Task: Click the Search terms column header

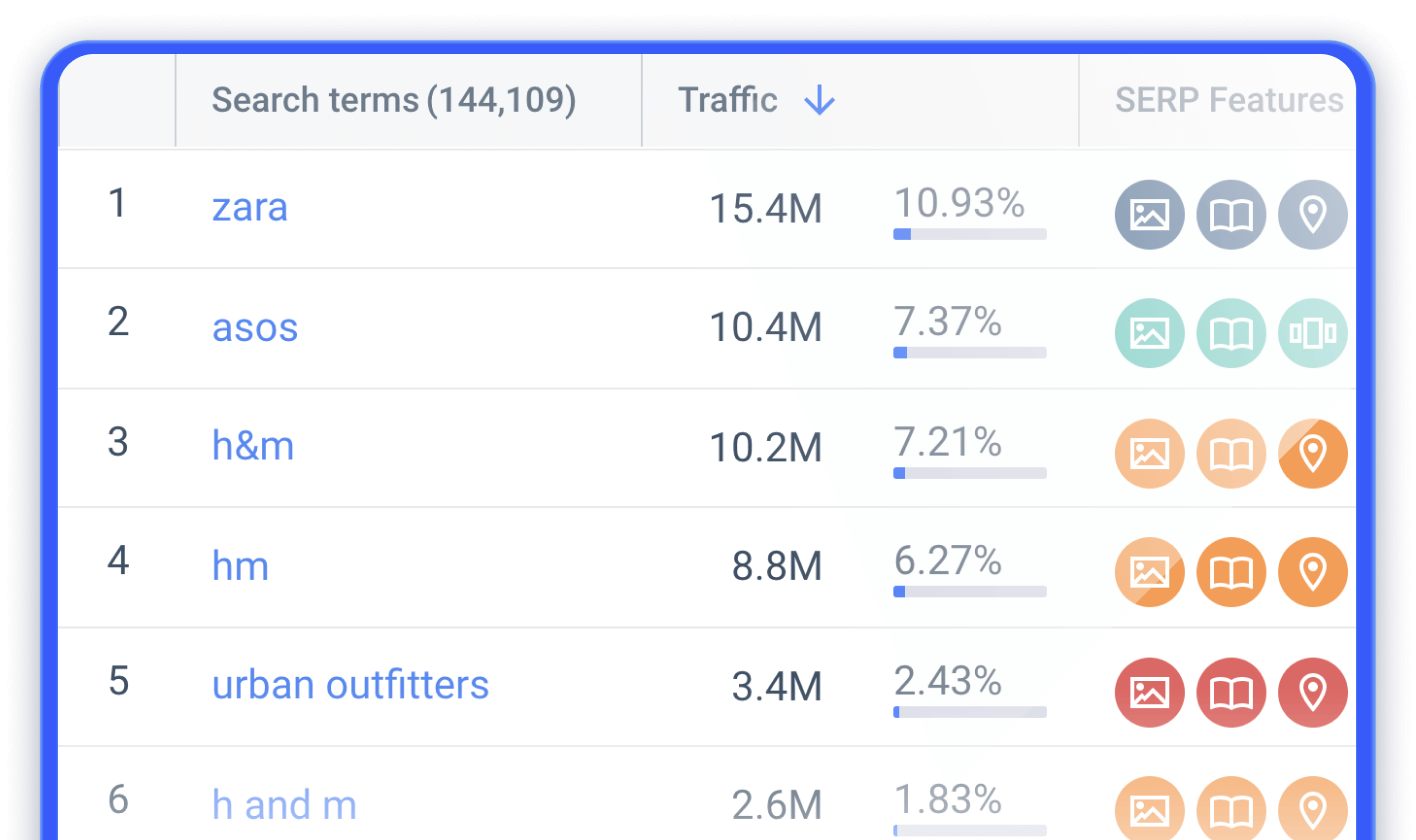Action: tap(392, 100)
